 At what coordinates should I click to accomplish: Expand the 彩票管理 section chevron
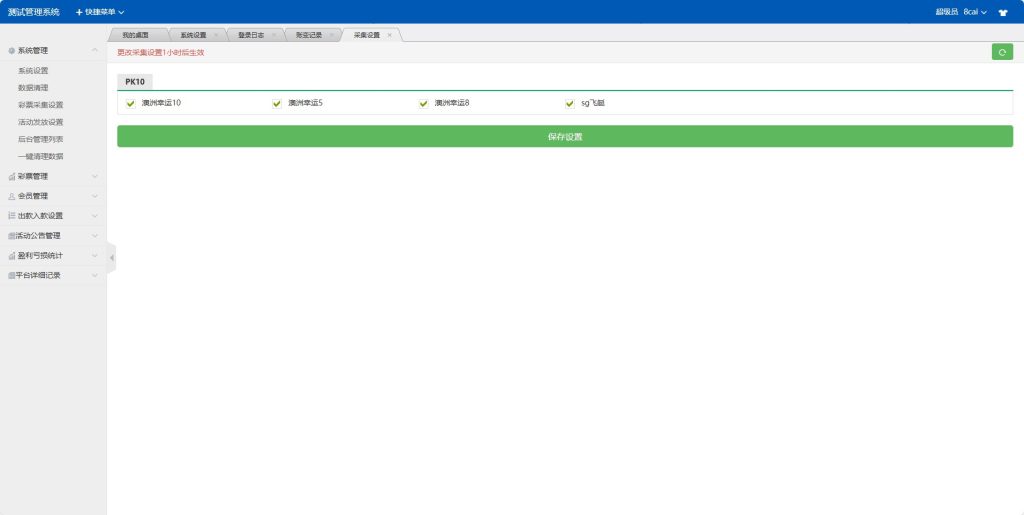click(x=95, y=176)
